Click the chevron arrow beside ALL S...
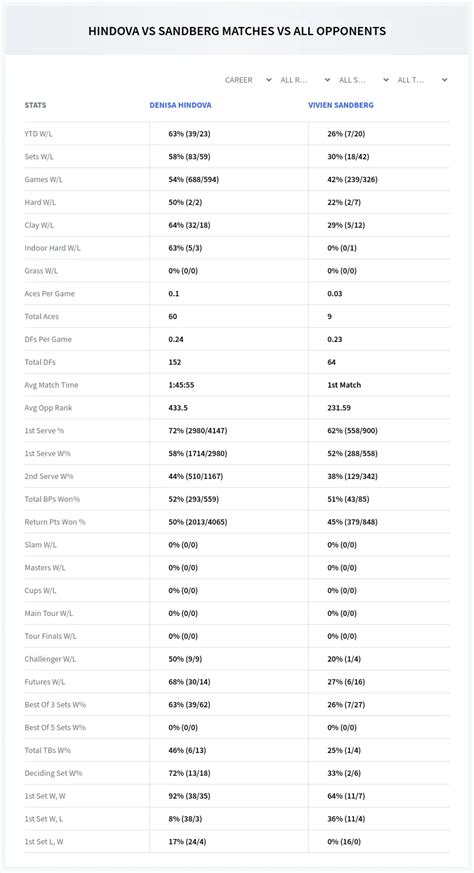The image size is (474, 873). [385, 80]
